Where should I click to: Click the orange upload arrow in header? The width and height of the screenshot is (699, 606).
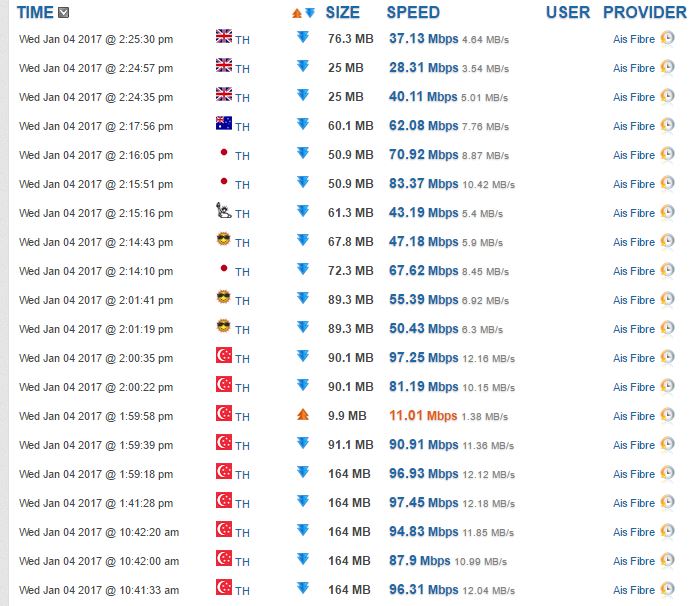coord(296,13)
